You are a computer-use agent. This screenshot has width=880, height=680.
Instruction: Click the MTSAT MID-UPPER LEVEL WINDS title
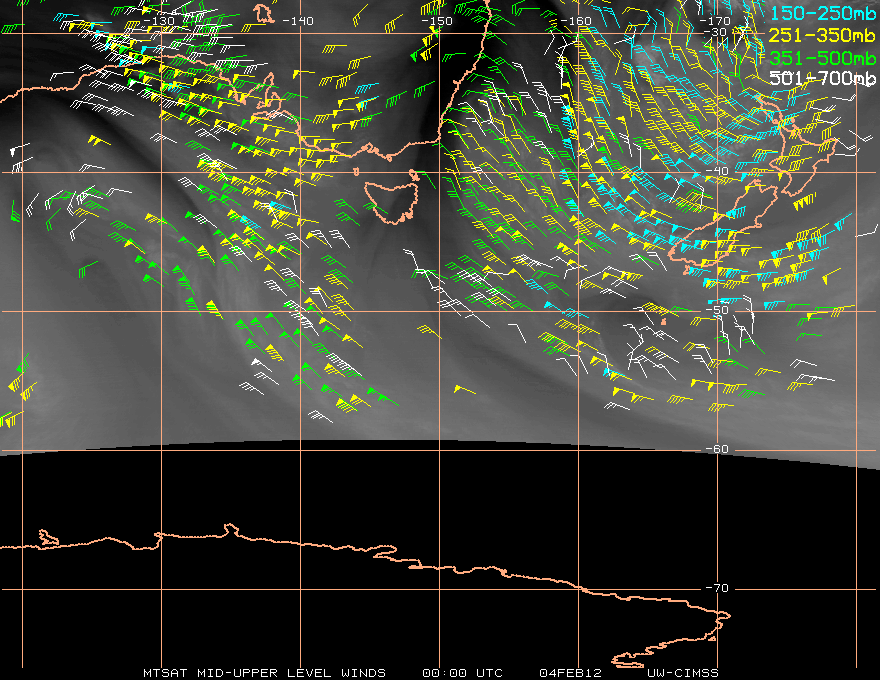[264, 673]
